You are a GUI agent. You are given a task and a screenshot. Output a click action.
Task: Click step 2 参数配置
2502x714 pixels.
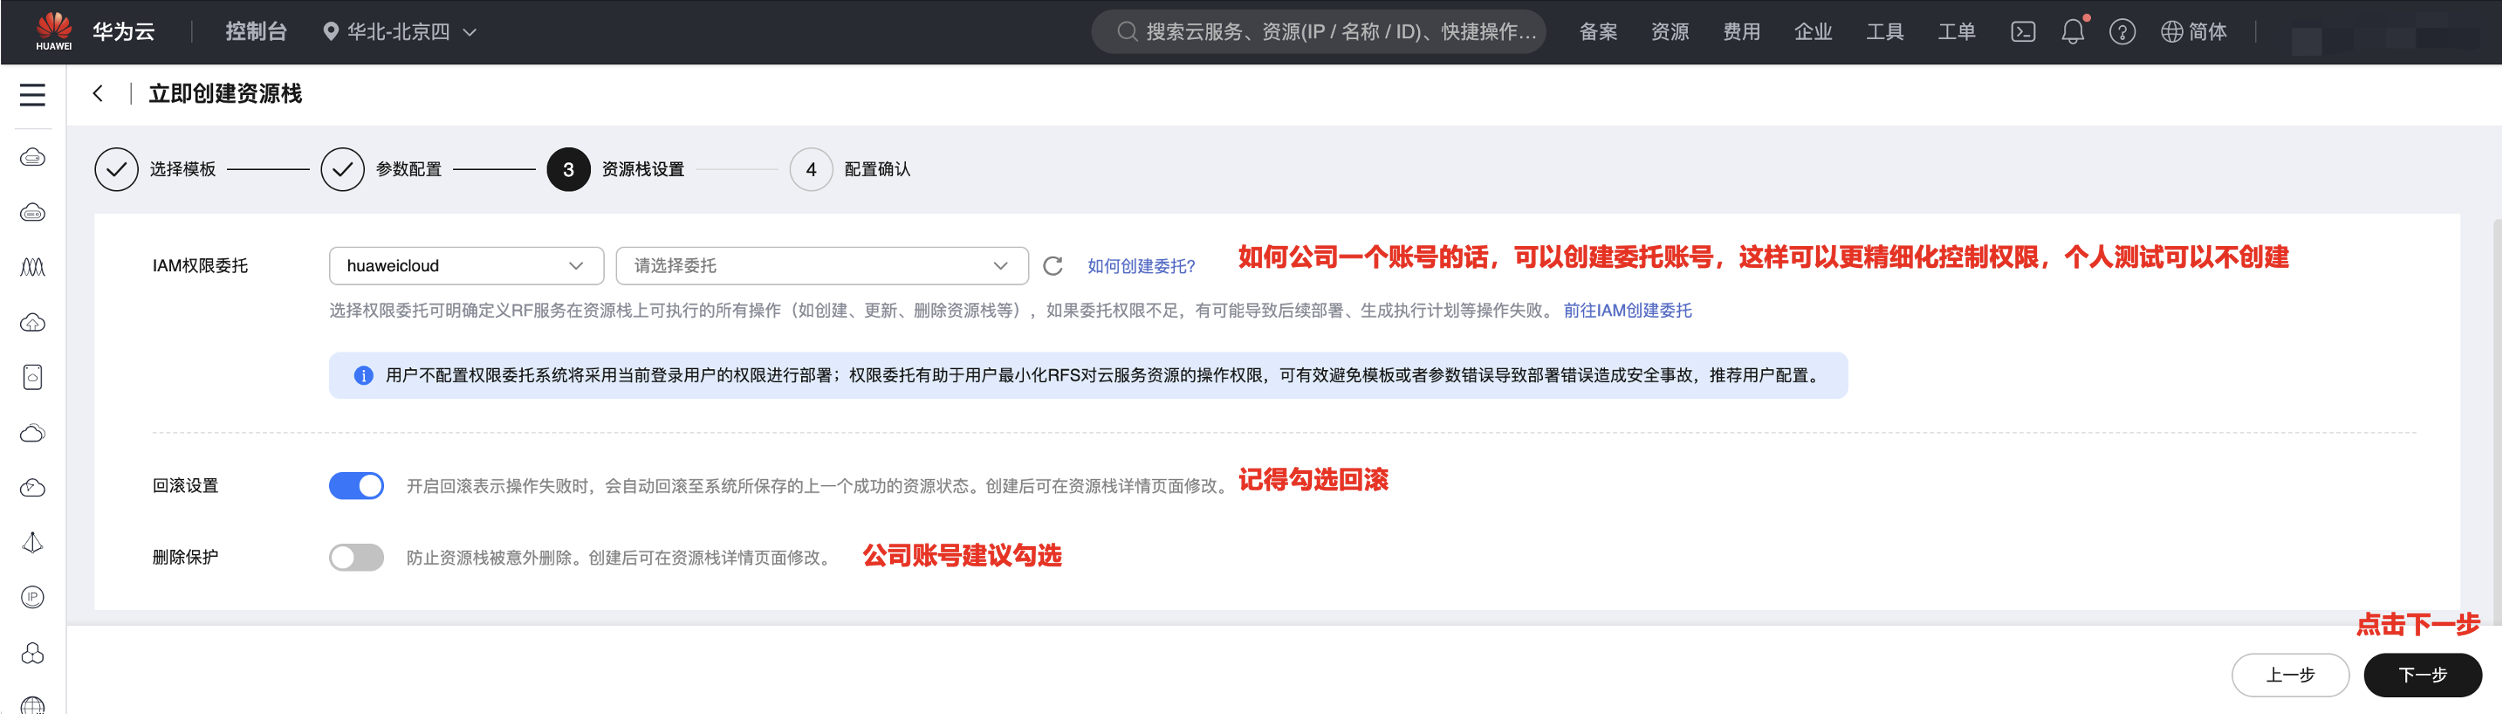coord(381,170)
